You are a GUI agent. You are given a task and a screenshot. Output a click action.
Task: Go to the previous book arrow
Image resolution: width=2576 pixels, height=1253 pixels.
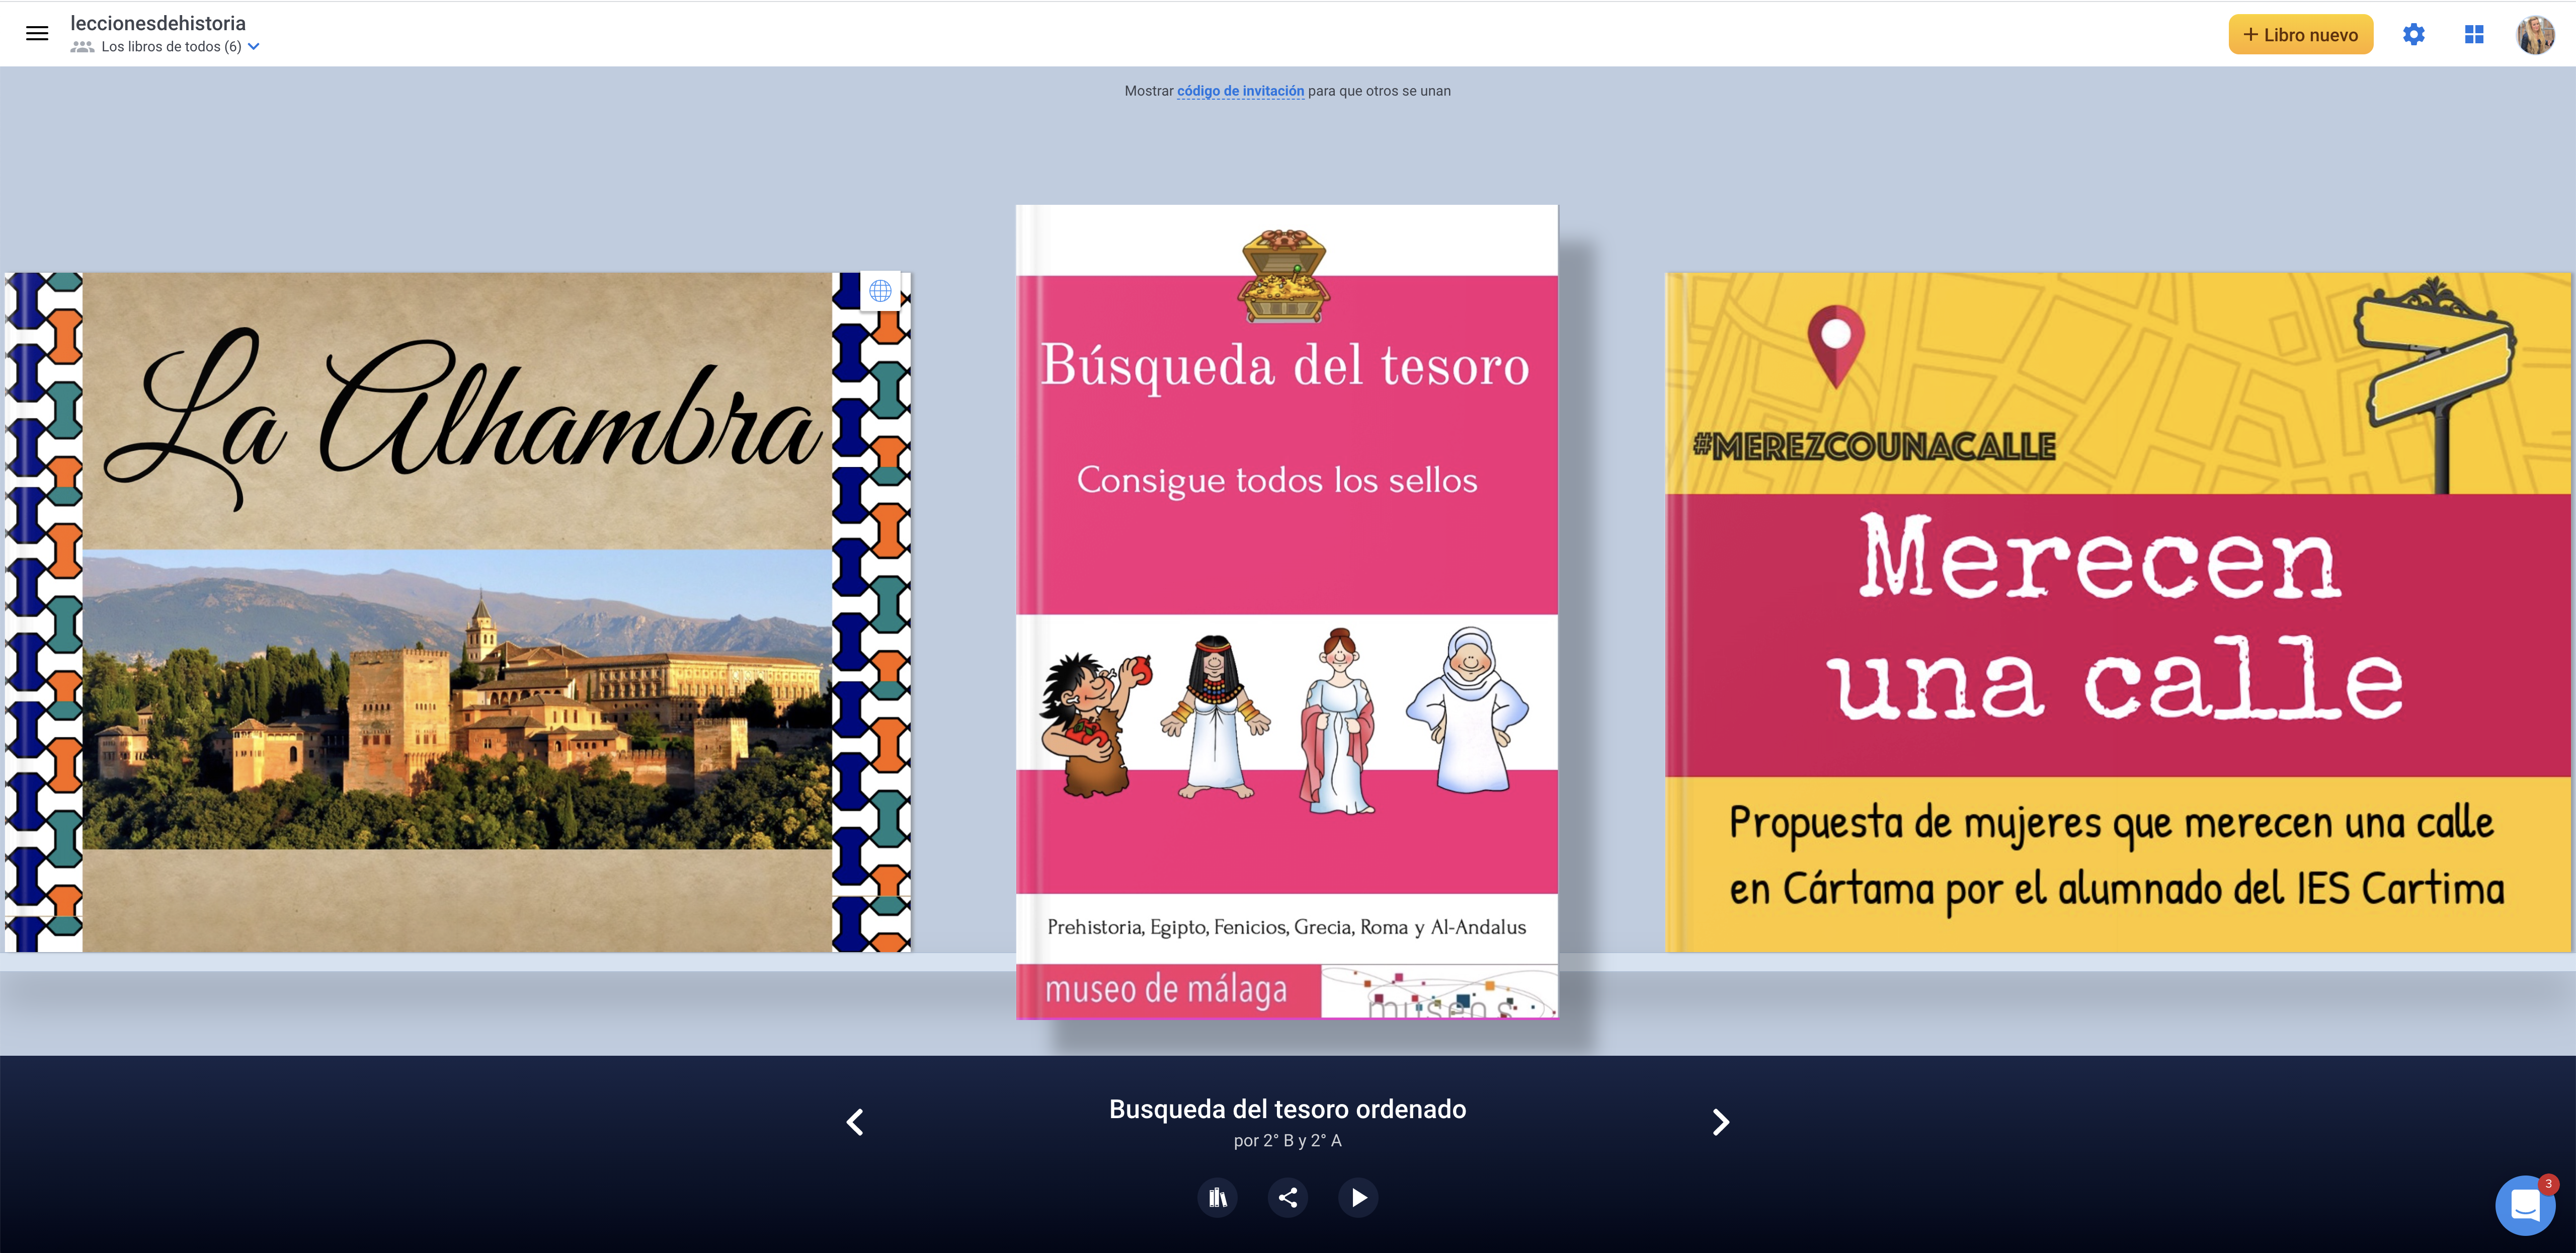tap(855, 1122)
